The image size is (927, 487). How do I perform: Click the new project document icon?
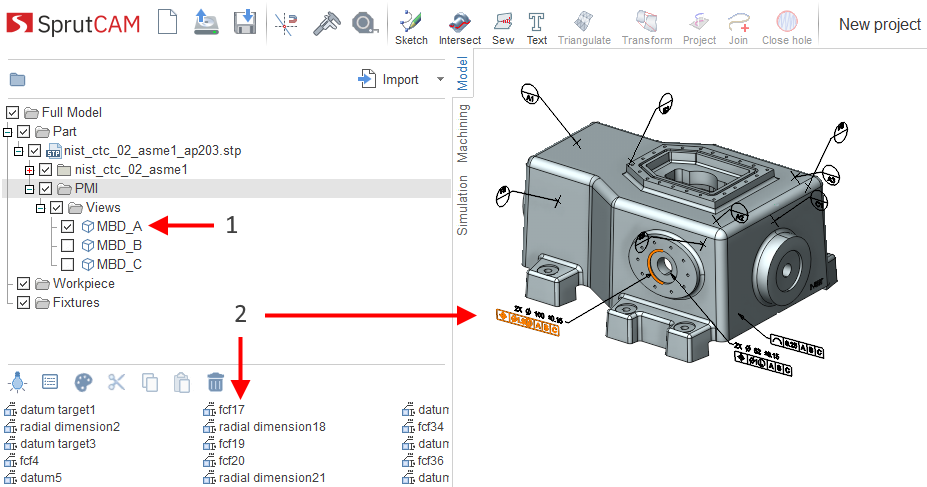click(168, 23)
